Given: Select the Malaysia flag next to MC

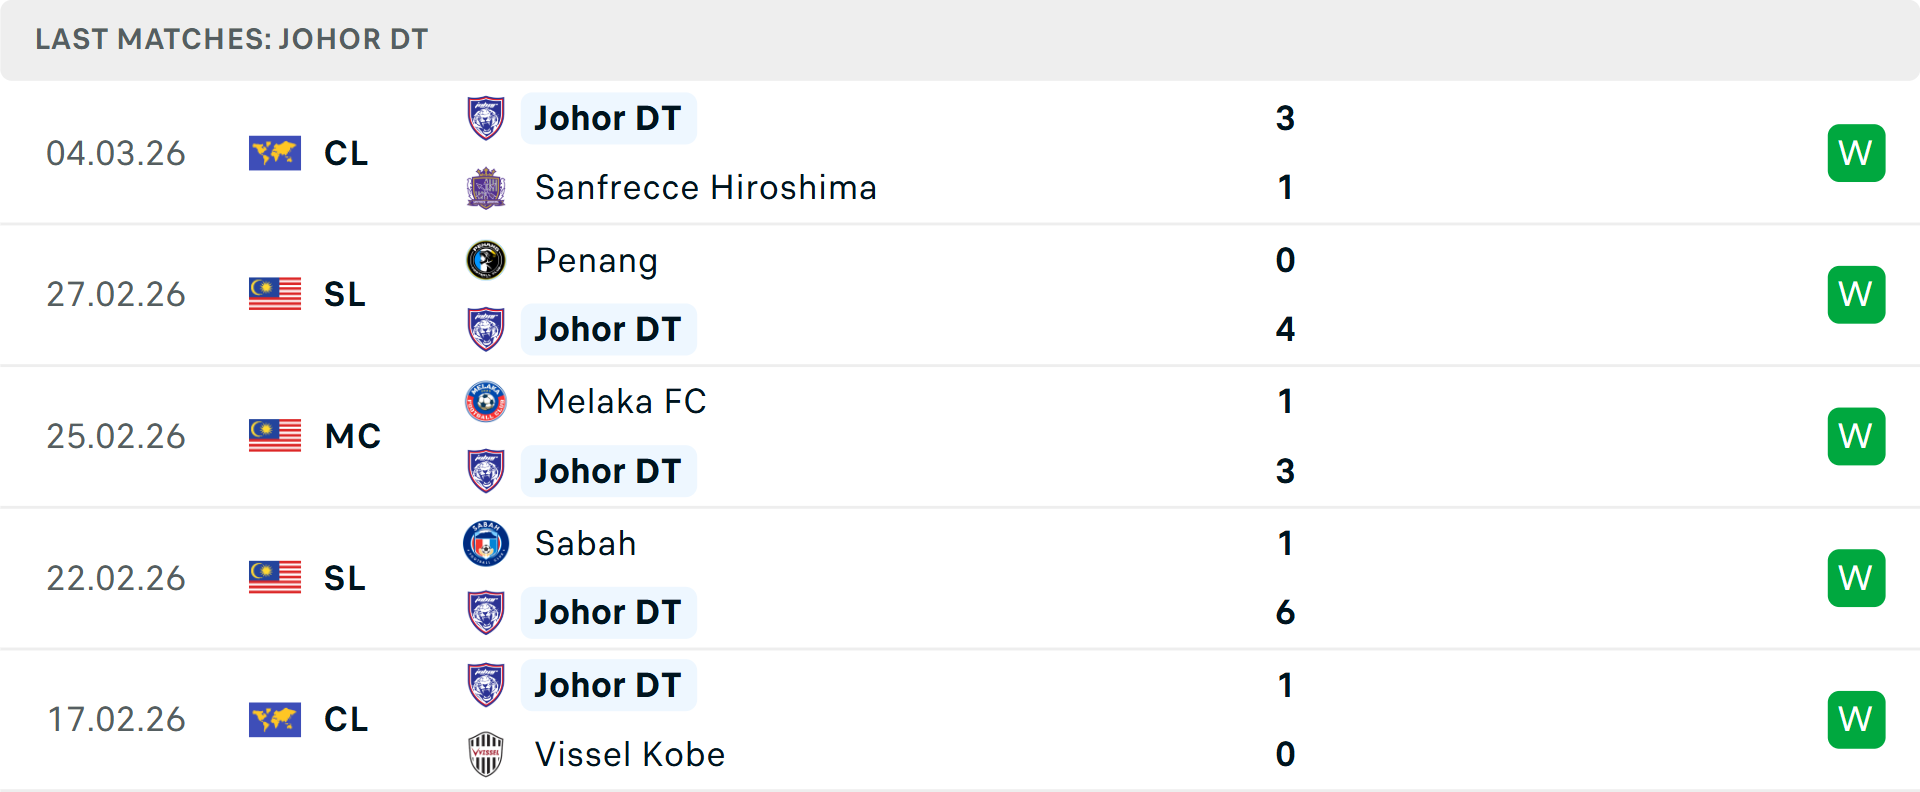Looking at the screenshot, I should [x=274, y=436].
